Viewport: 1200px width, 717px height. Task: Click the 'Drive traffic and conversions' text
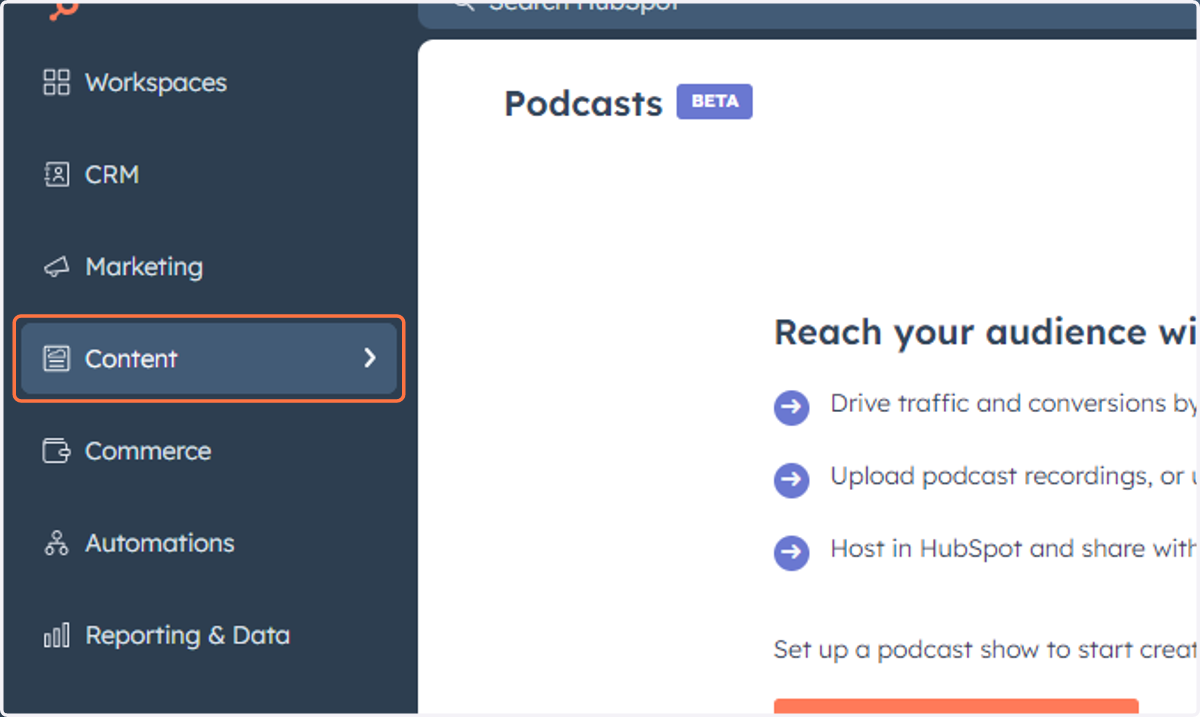point(1014,404)
